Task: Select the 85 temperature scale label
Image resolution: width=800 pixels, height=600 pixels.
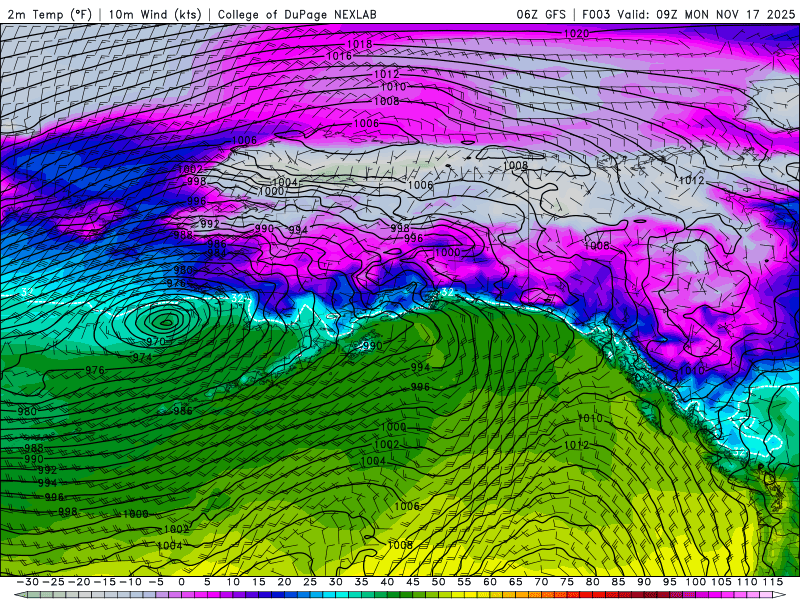Action: click(x=618, y=582)
